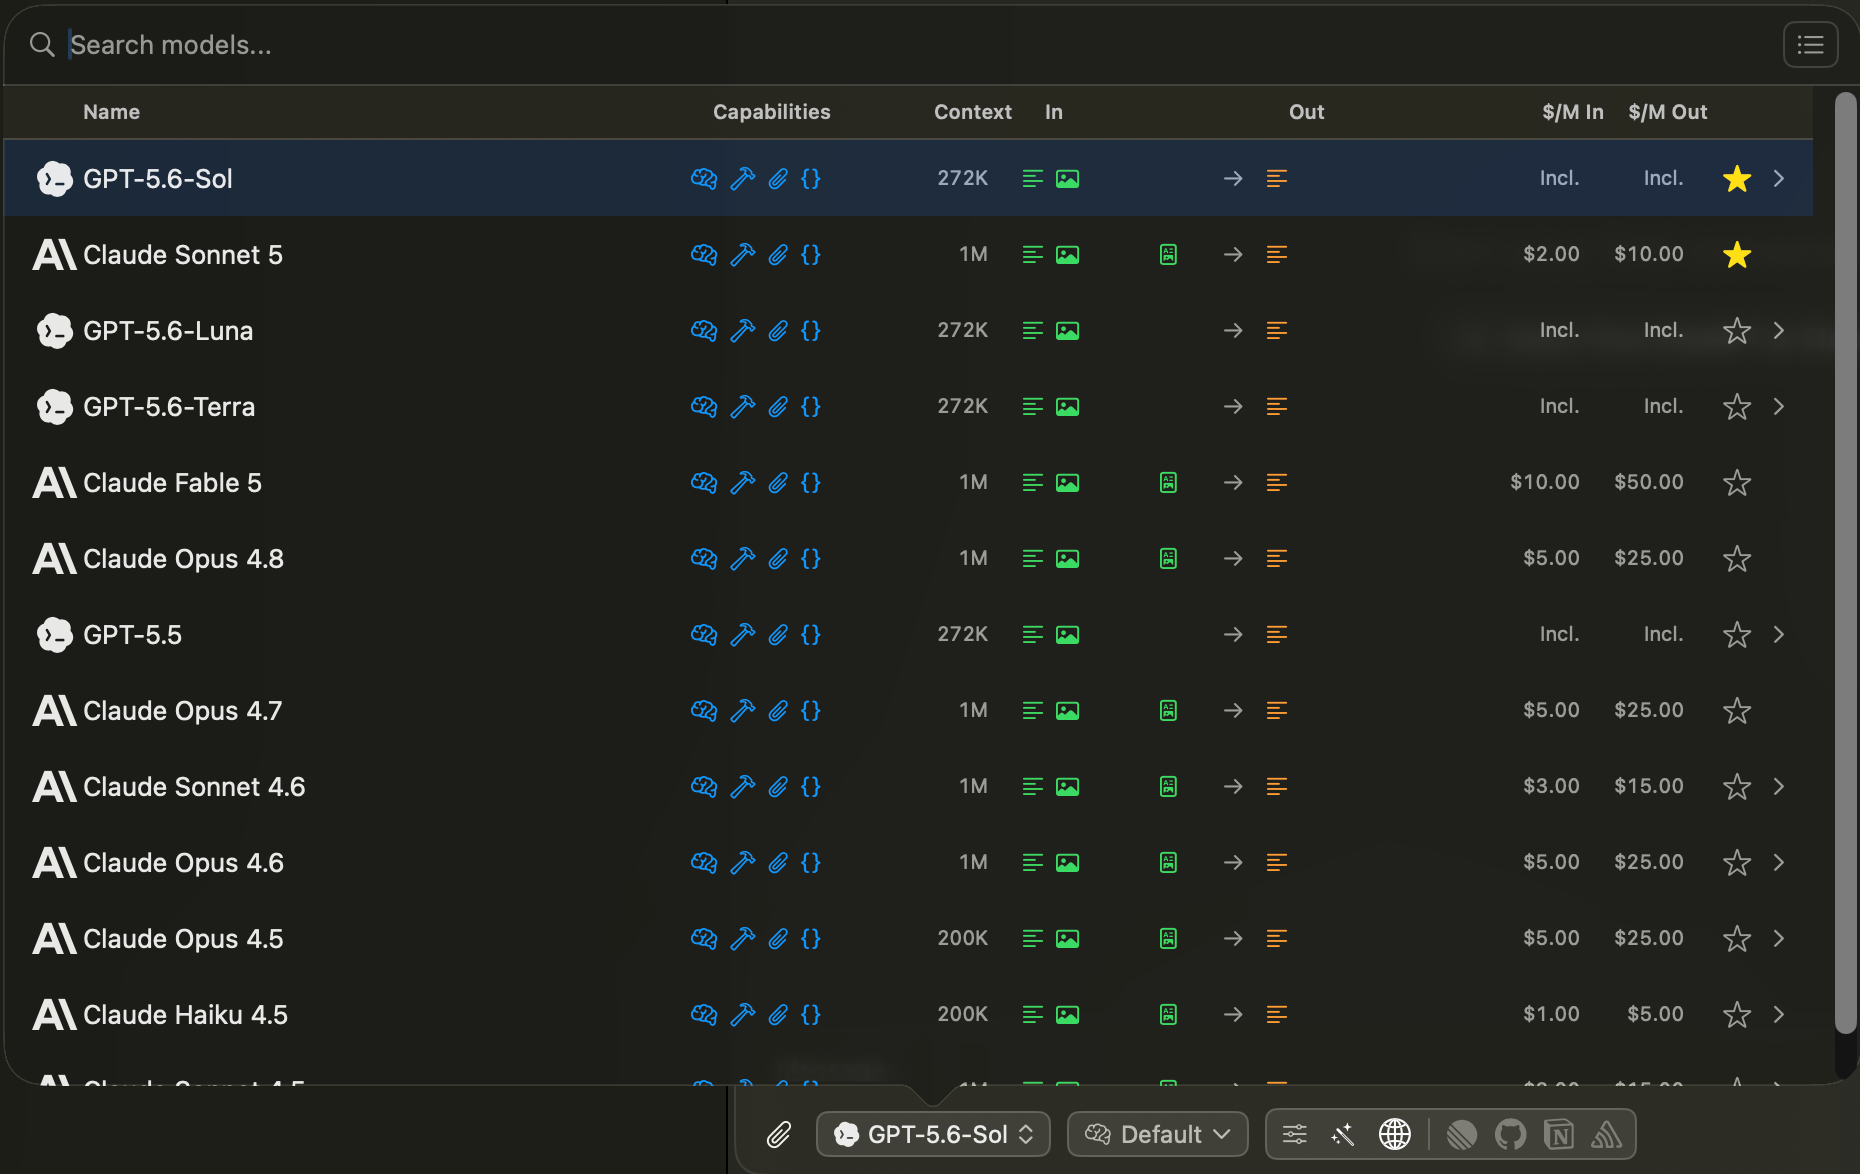The height and width of the screenshot is (1174, 1860).
Task: Click the OpenAI logo beside GPT-5.6-Luna
Action: click(54, 330)
